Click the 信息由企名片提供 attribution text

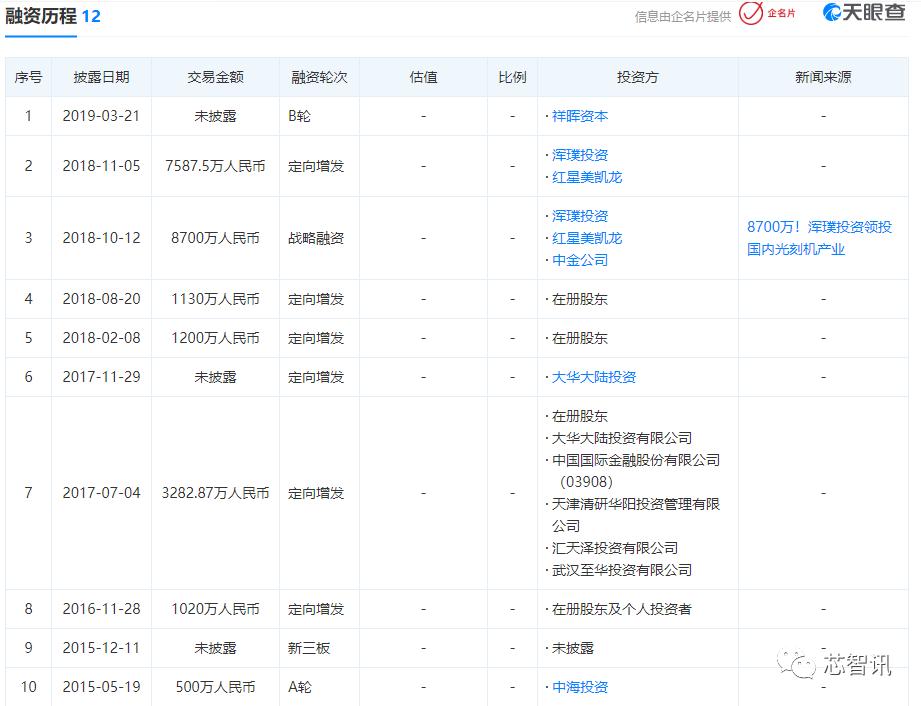click(683, 16)
